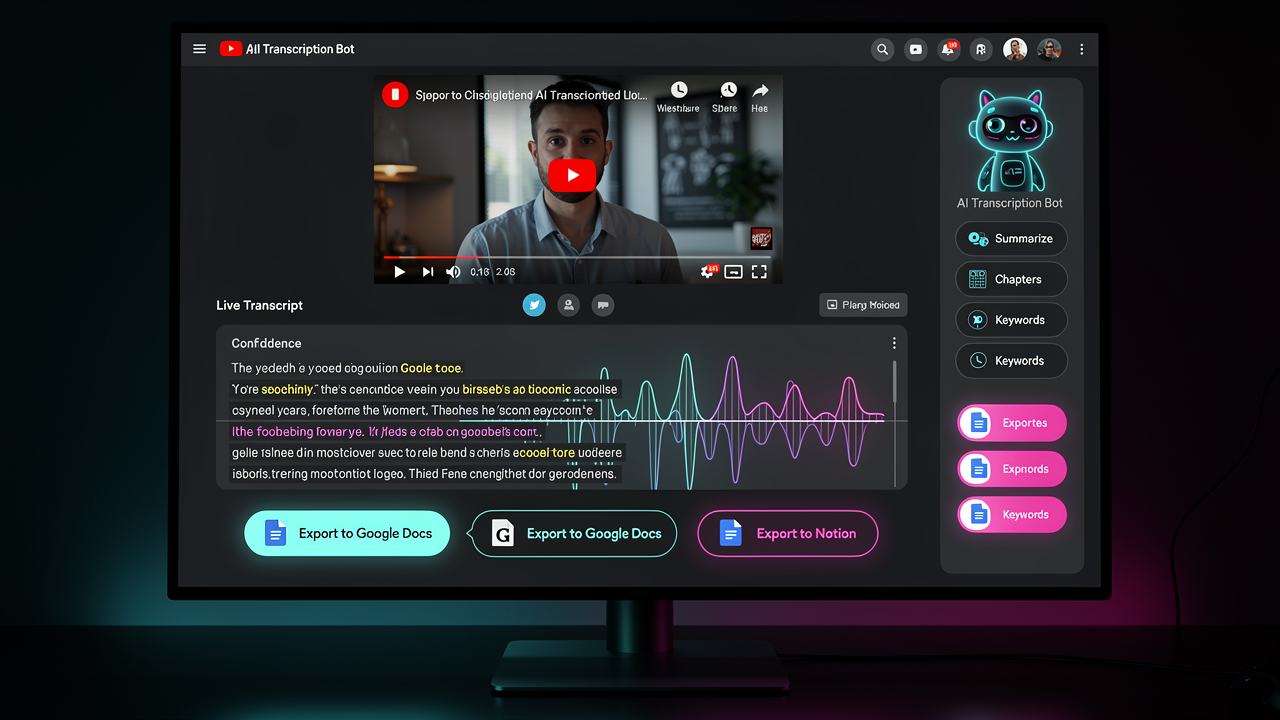
Task: Click the pink Export to Notion button
Action: pyautogui.click(x=787, y=533)
